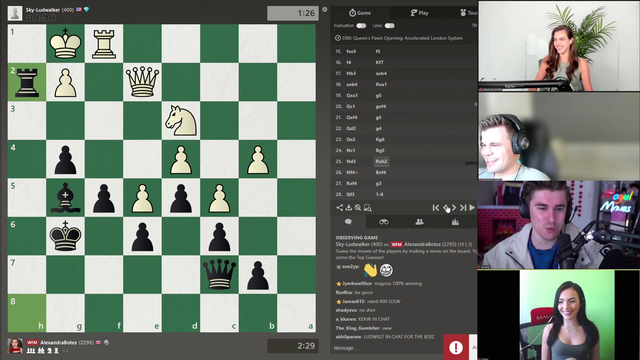Viewport: 640px width, 360px height.
Task: Click the game explorer search icon
Action: click(368, 208)
